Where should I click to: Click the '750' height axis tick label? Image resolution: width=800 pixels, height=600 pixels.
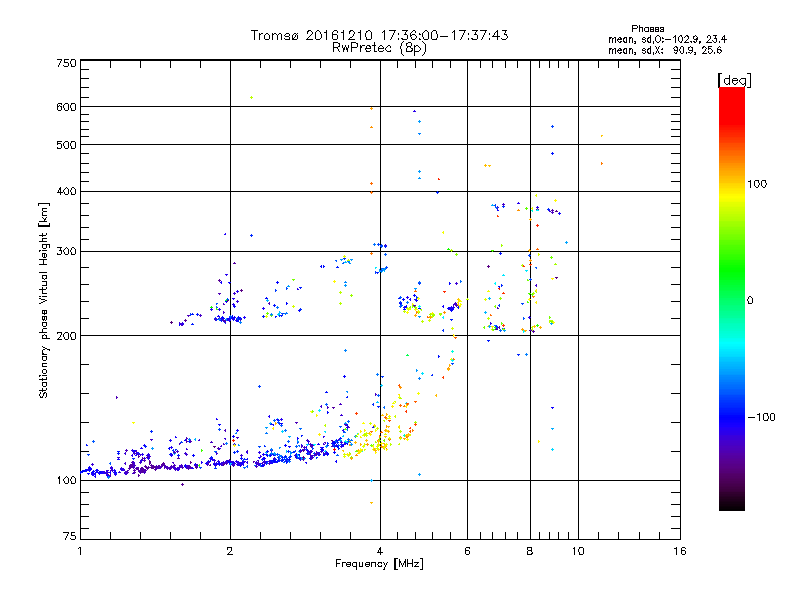[x=66, y=63]
